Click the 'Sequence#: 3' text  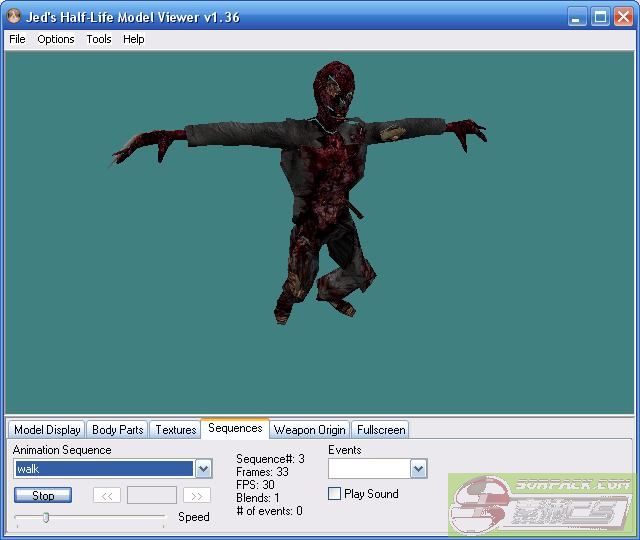(270, 459)
